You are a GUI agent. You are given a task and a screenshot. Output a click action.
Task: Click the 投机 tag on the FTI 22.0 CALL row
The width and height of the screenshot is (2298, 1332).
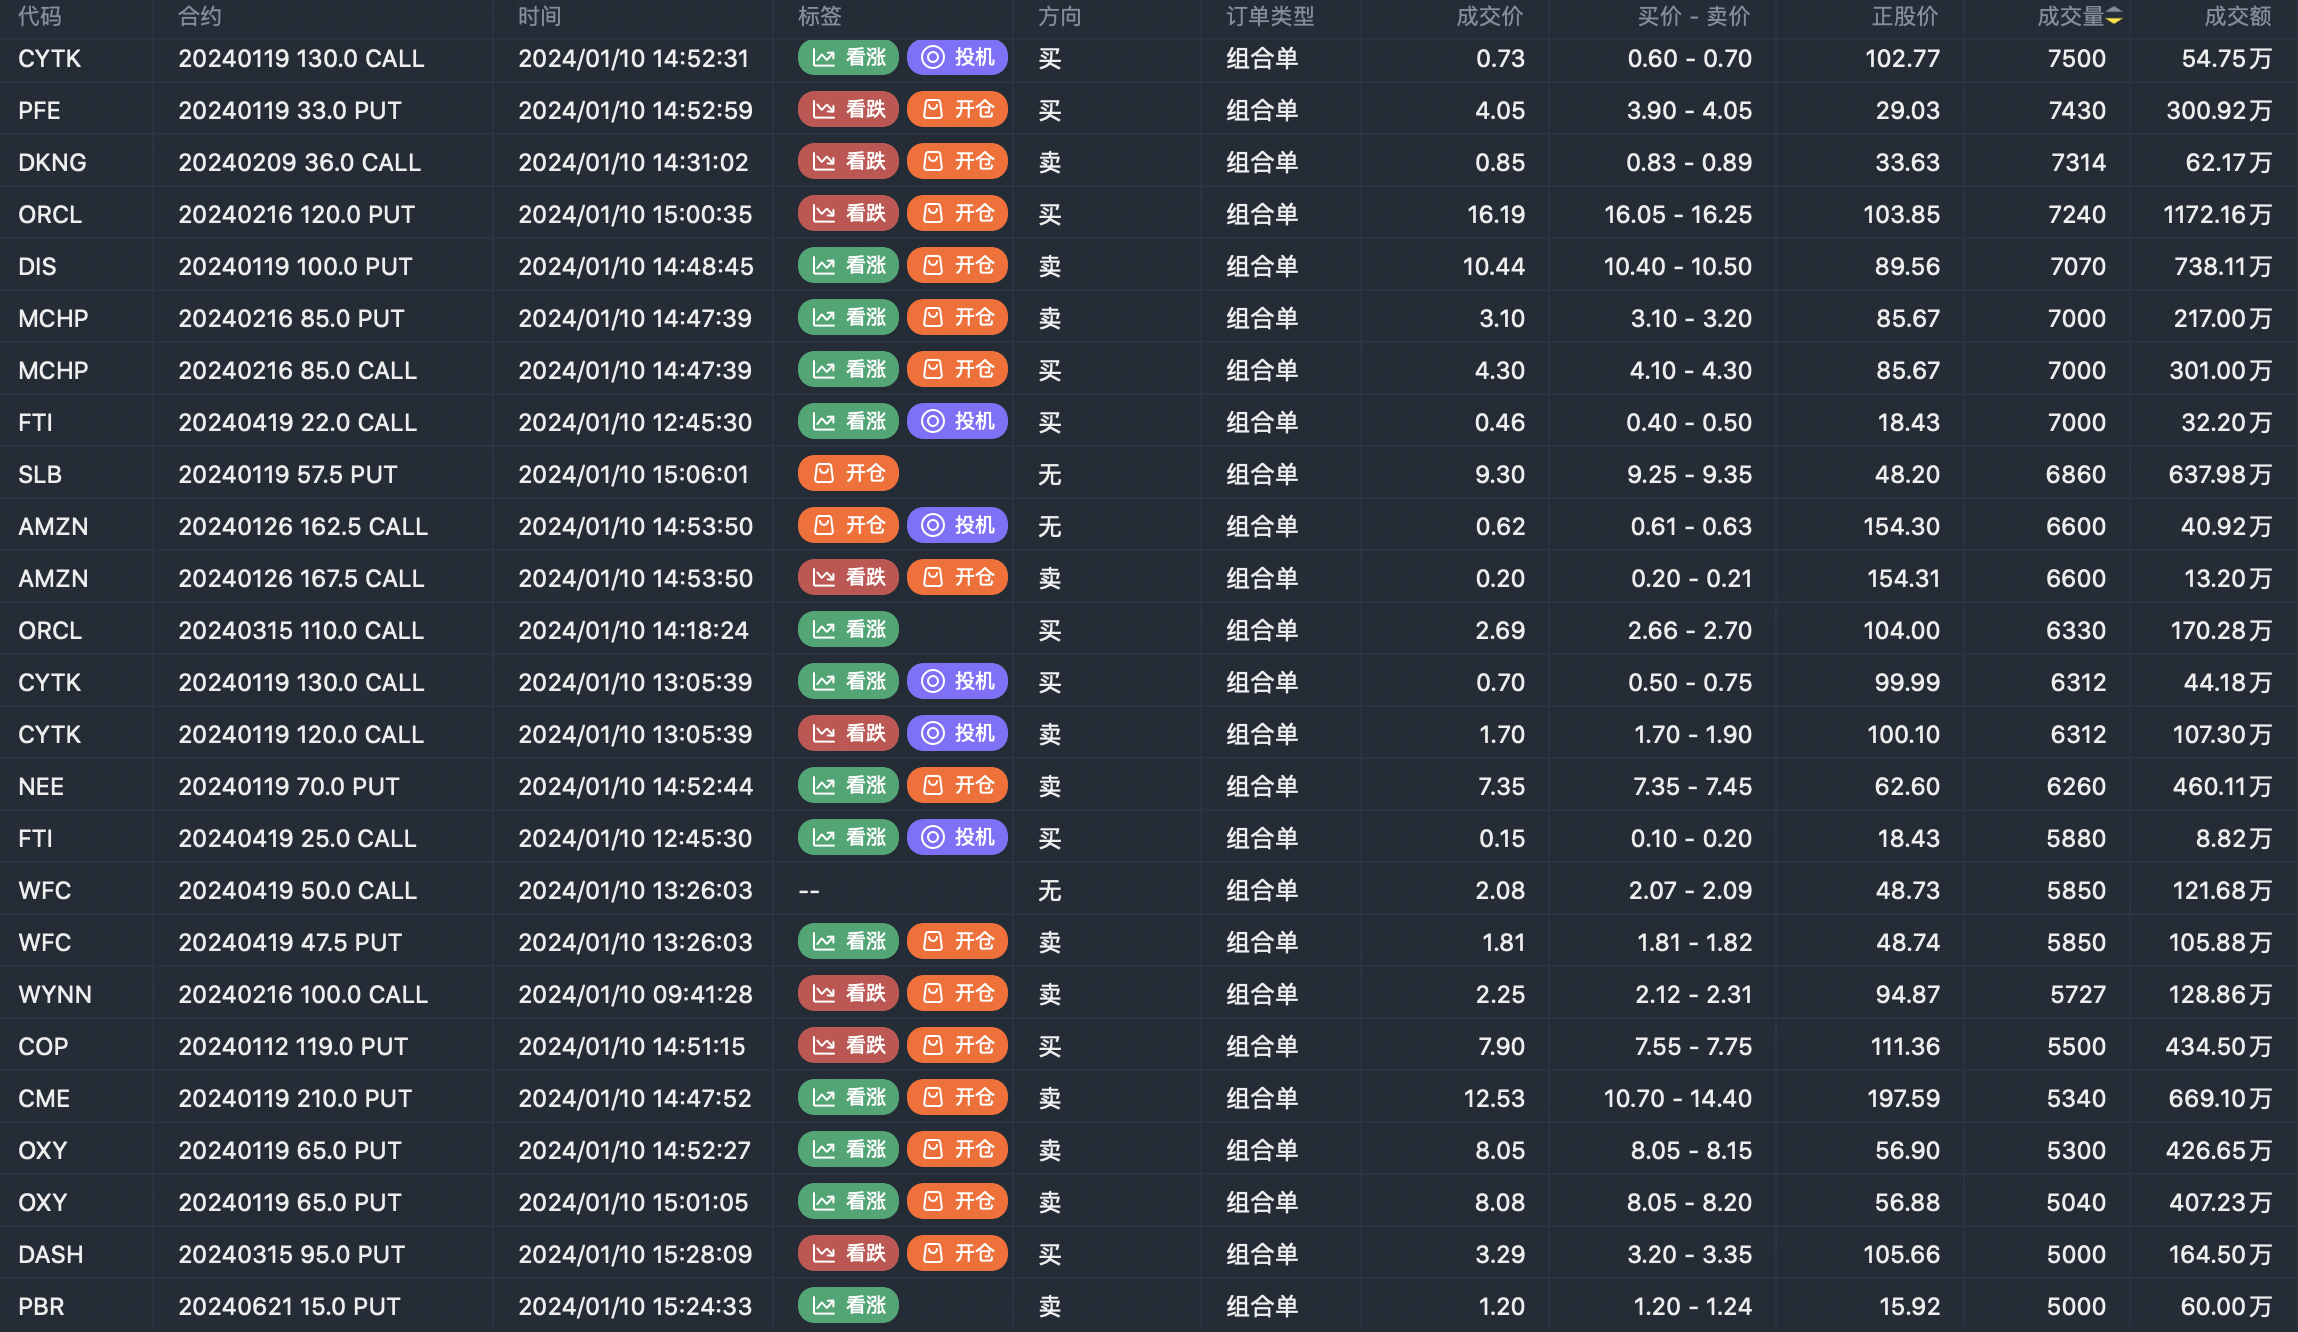coord(957,421)
